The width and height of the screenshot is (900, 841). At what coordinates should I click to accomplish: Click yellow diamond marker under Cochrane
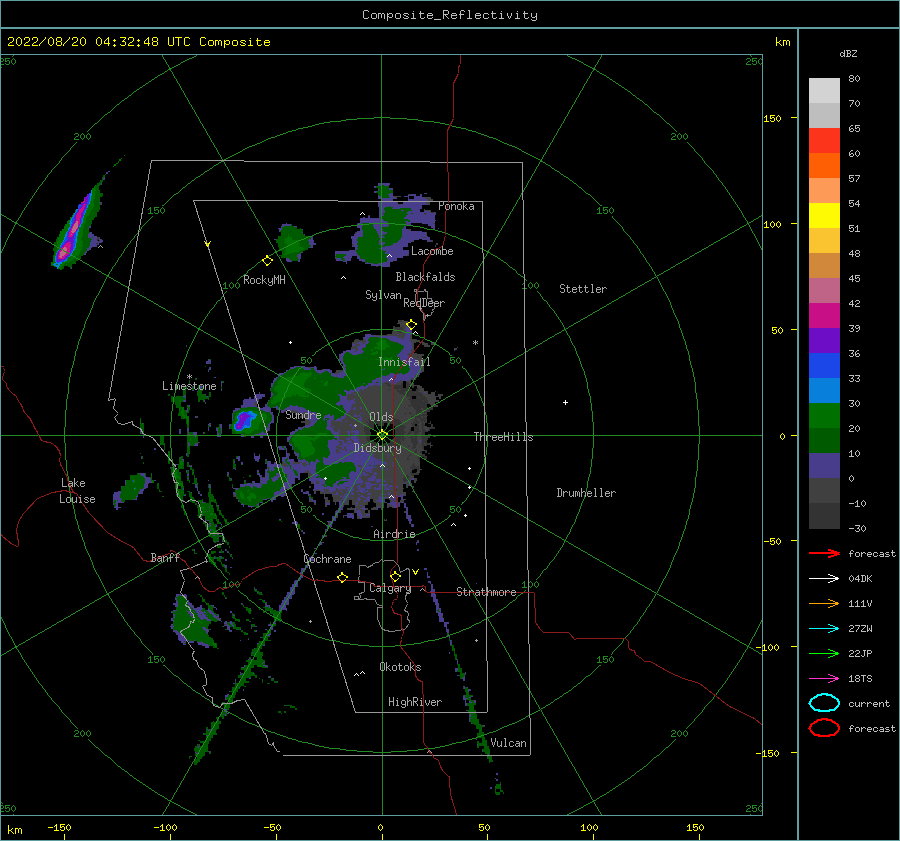click(343, 577)
